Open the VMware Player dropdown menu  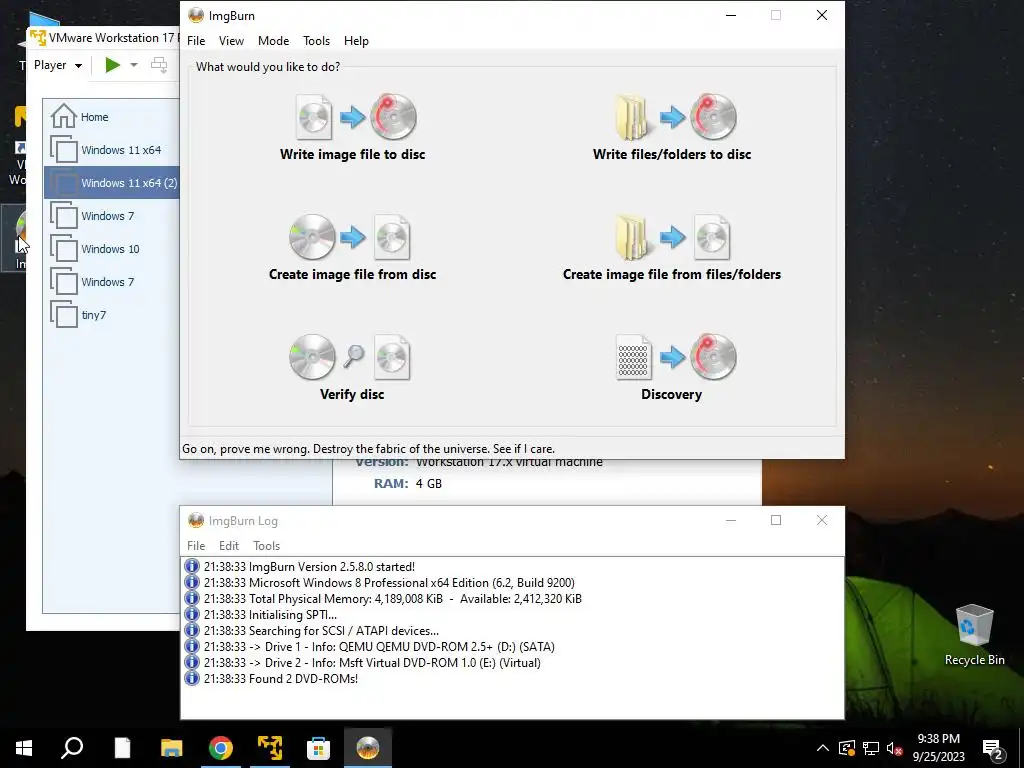tap(57, 65)
